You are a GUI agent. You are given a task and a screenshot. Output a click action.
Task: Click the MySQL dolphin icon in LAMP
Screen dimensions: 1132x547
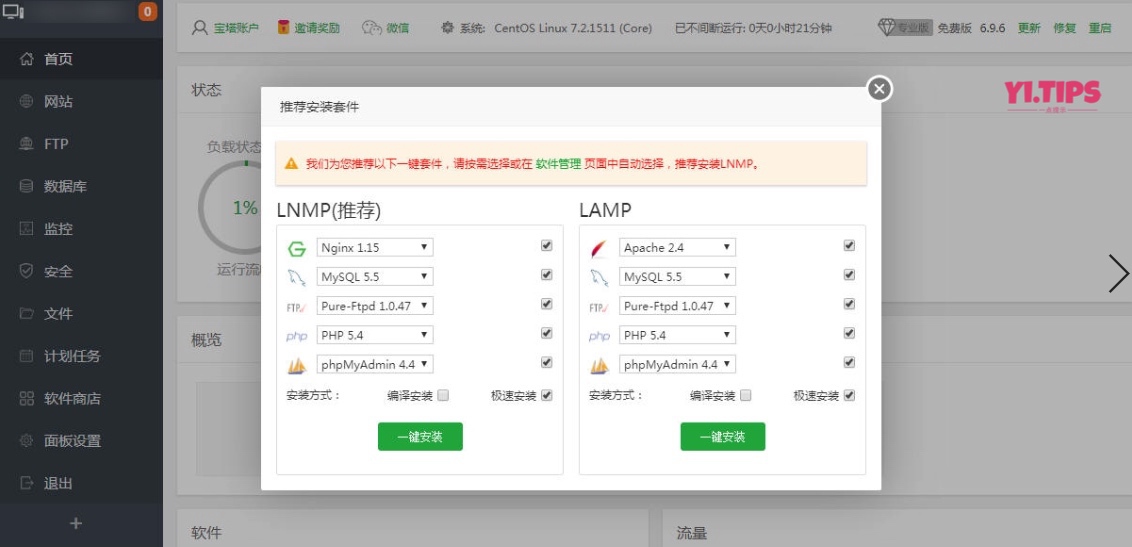click(599, 277)
